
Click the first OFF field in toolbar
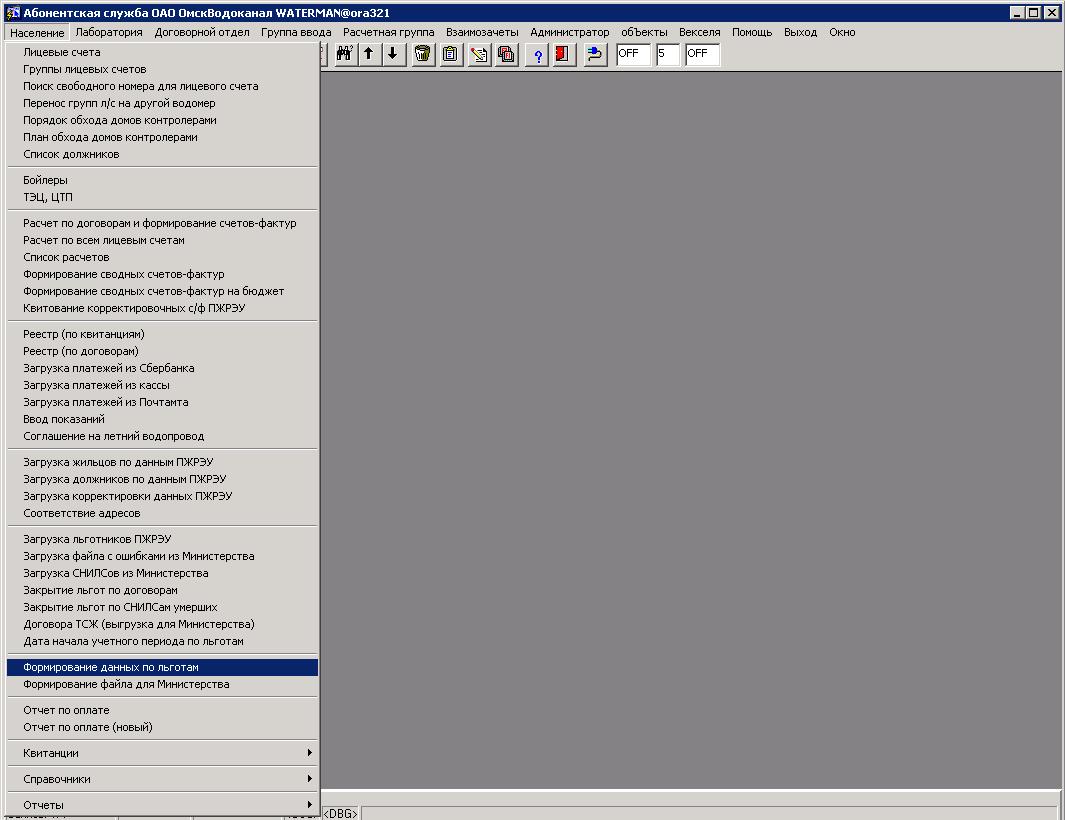[633, 54]
